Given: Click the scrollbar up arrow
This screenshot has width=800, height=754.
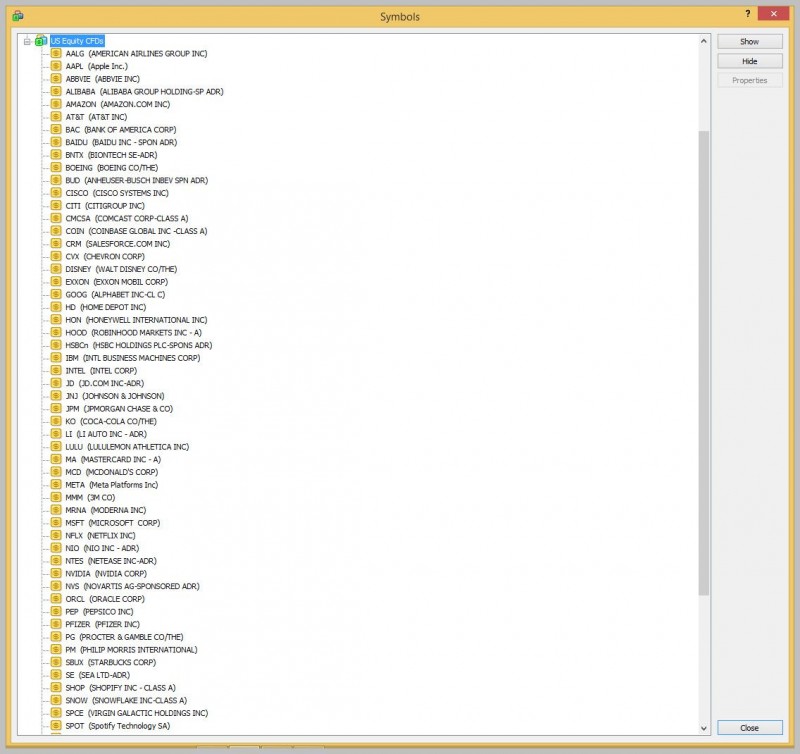Looking at the screenshot, I should pyautogui.click(x=704, y=41).
